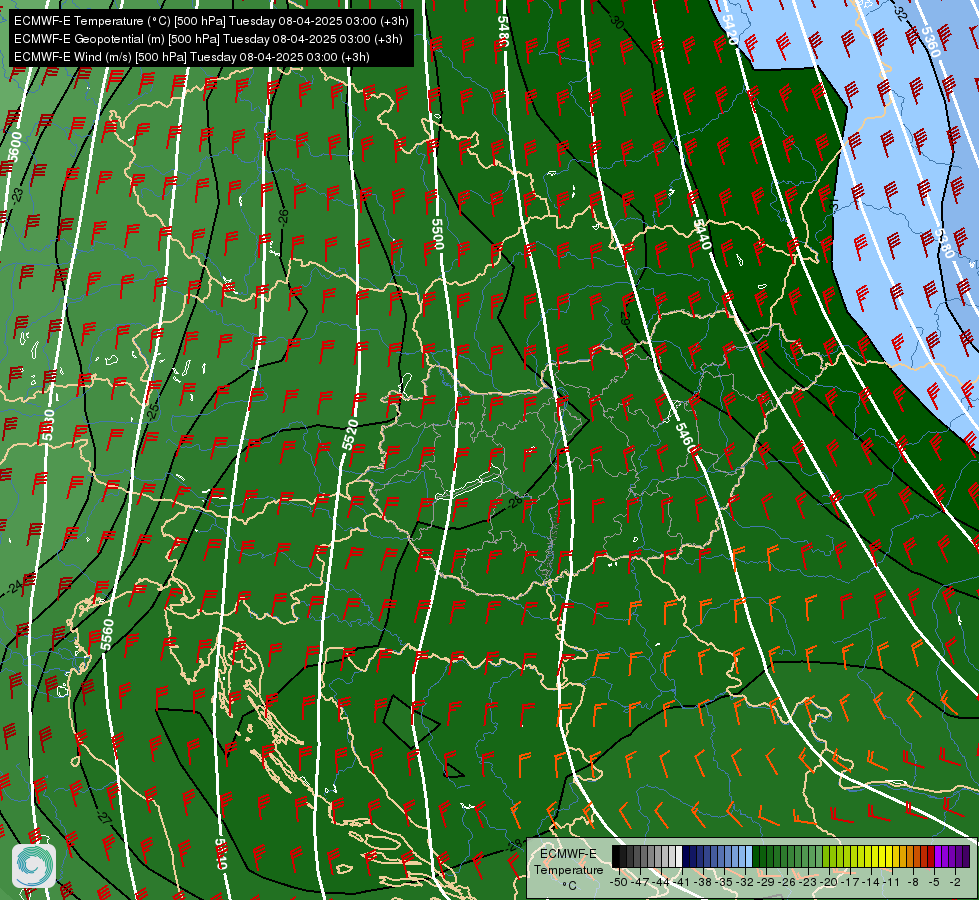
Task: Click the swirl logo icon
Action: click(34, 865)
